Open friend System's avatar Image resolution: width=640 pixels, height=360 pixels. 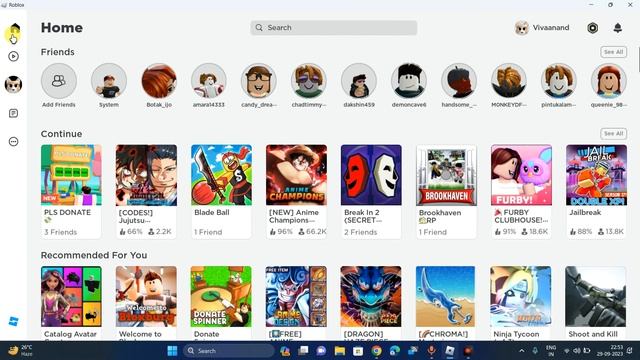click(109, 81)
